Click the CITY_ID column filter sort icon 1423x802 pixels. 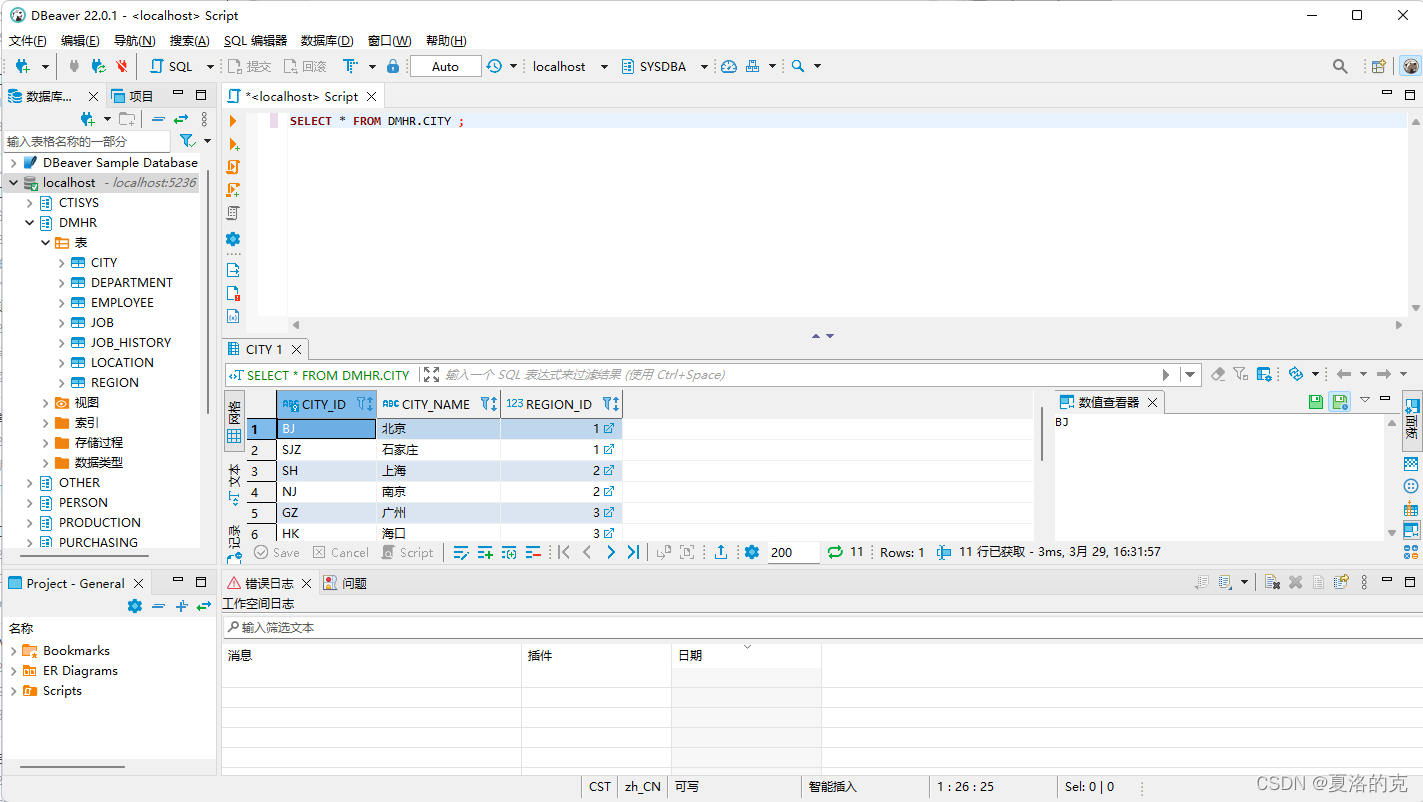(365, 404)
